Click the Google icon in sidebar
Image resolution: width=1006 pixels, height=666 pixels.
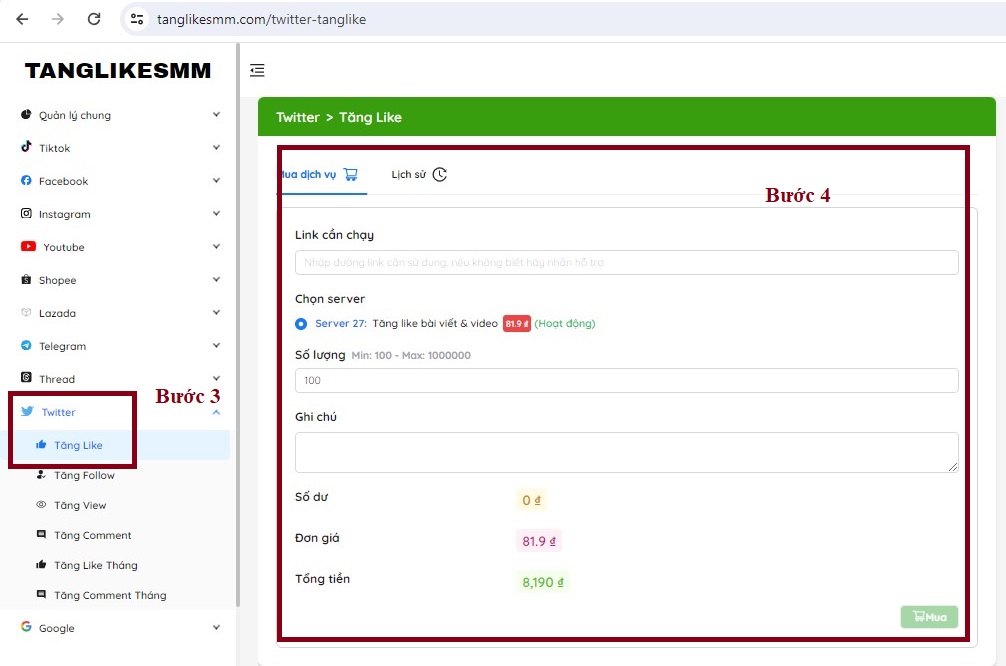coord(26,627)
